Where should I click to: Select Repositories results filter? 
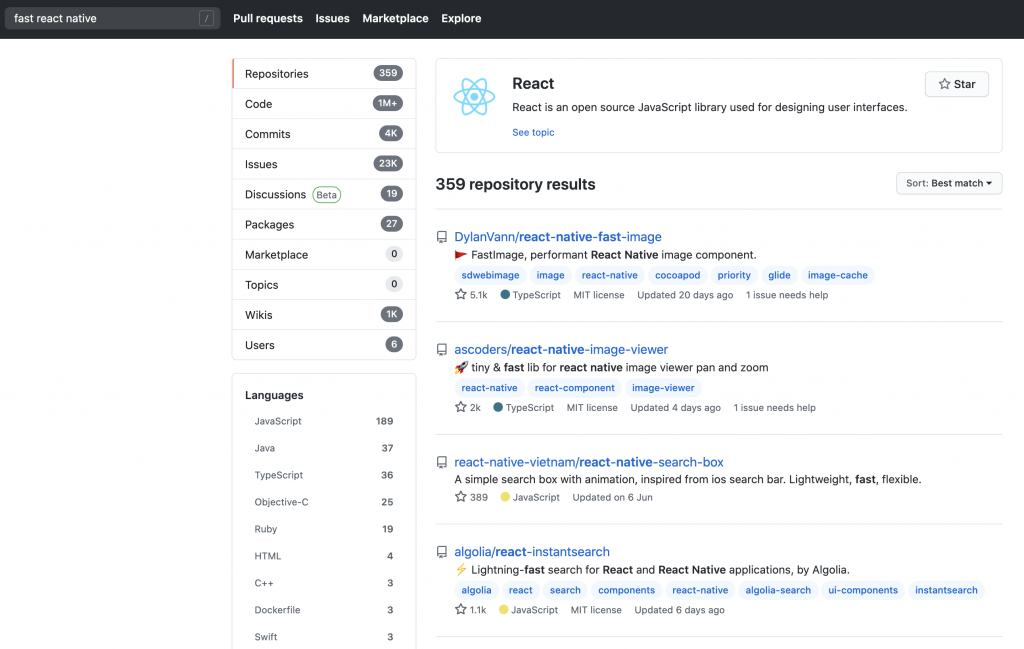[324, 74]
